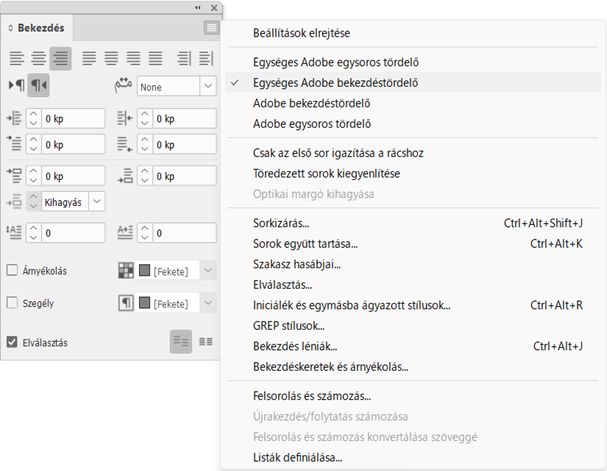
Task: Toggle the Szegély checkbox
Action: pos(12,303)
